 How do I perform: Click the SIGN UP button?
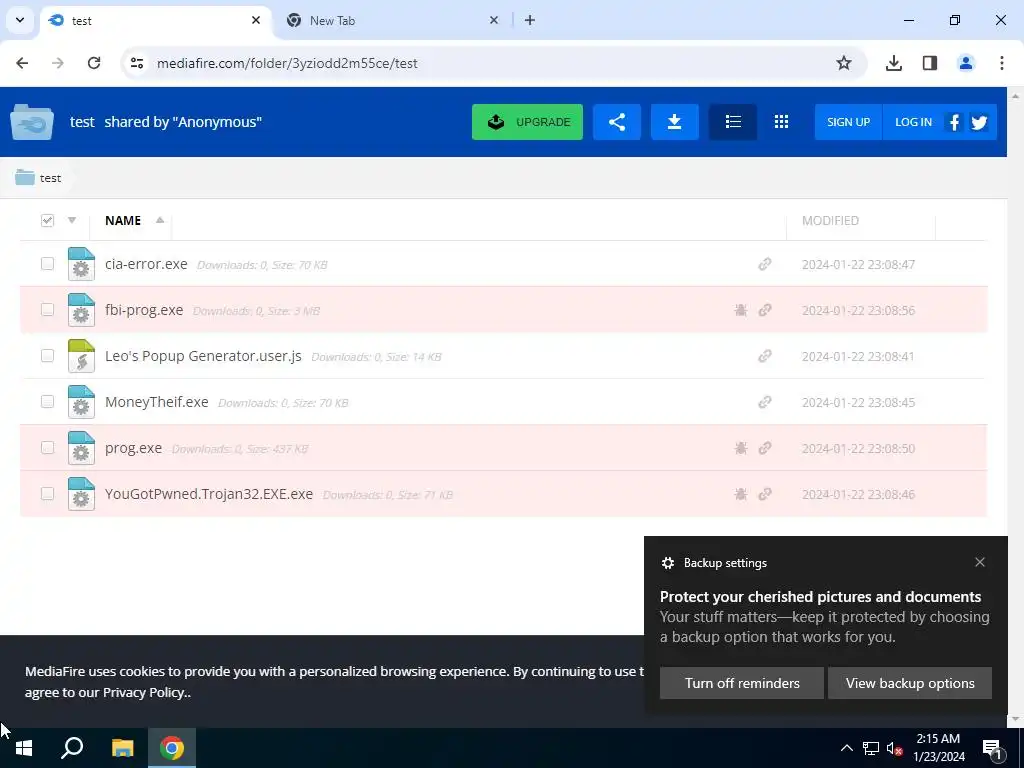(x=848, y=122)
